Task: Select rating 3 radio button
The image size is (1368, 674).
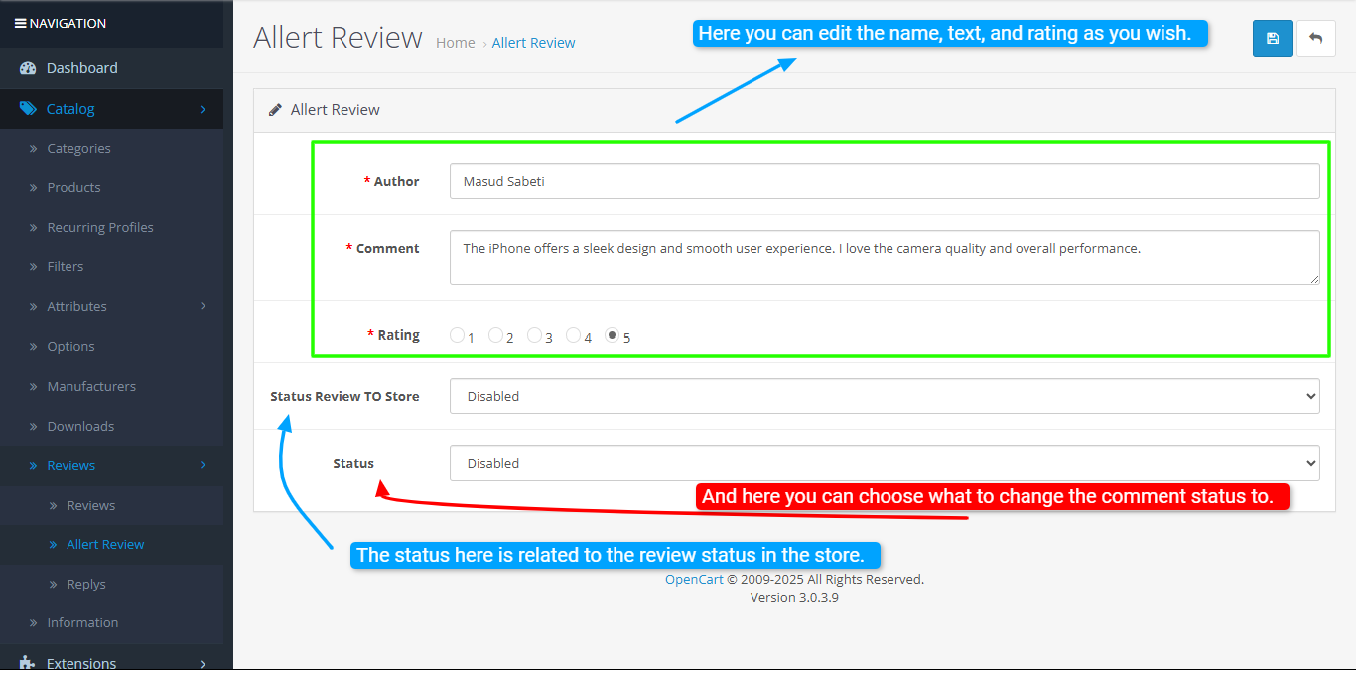Action: coord(535,336)
